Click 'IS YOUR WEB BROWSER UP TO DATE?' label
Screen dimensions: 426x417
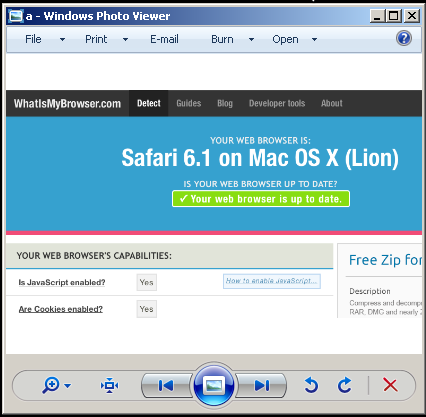(260, 184)
